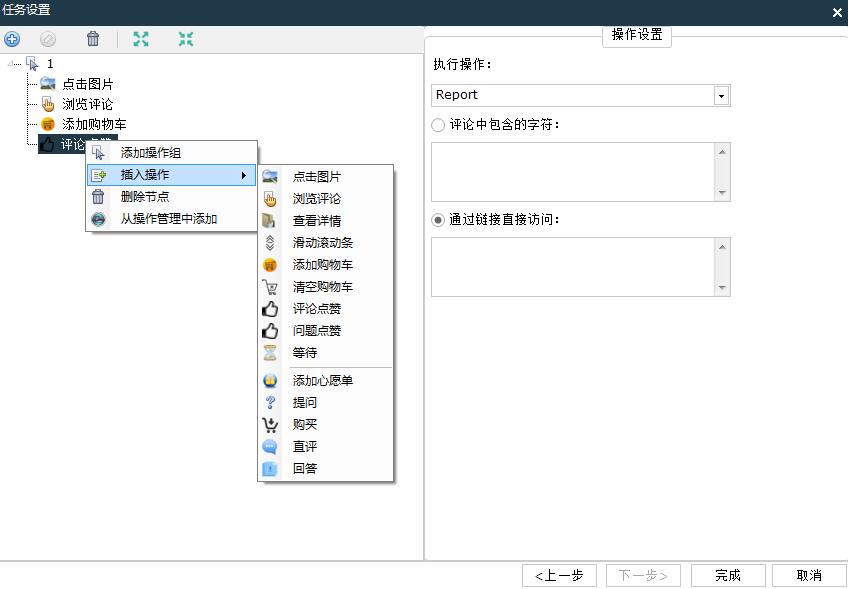Choose 删除节点 from context menu
This screenshot has height=589, width=848.
pyautogui.click(x=171, y=197)
